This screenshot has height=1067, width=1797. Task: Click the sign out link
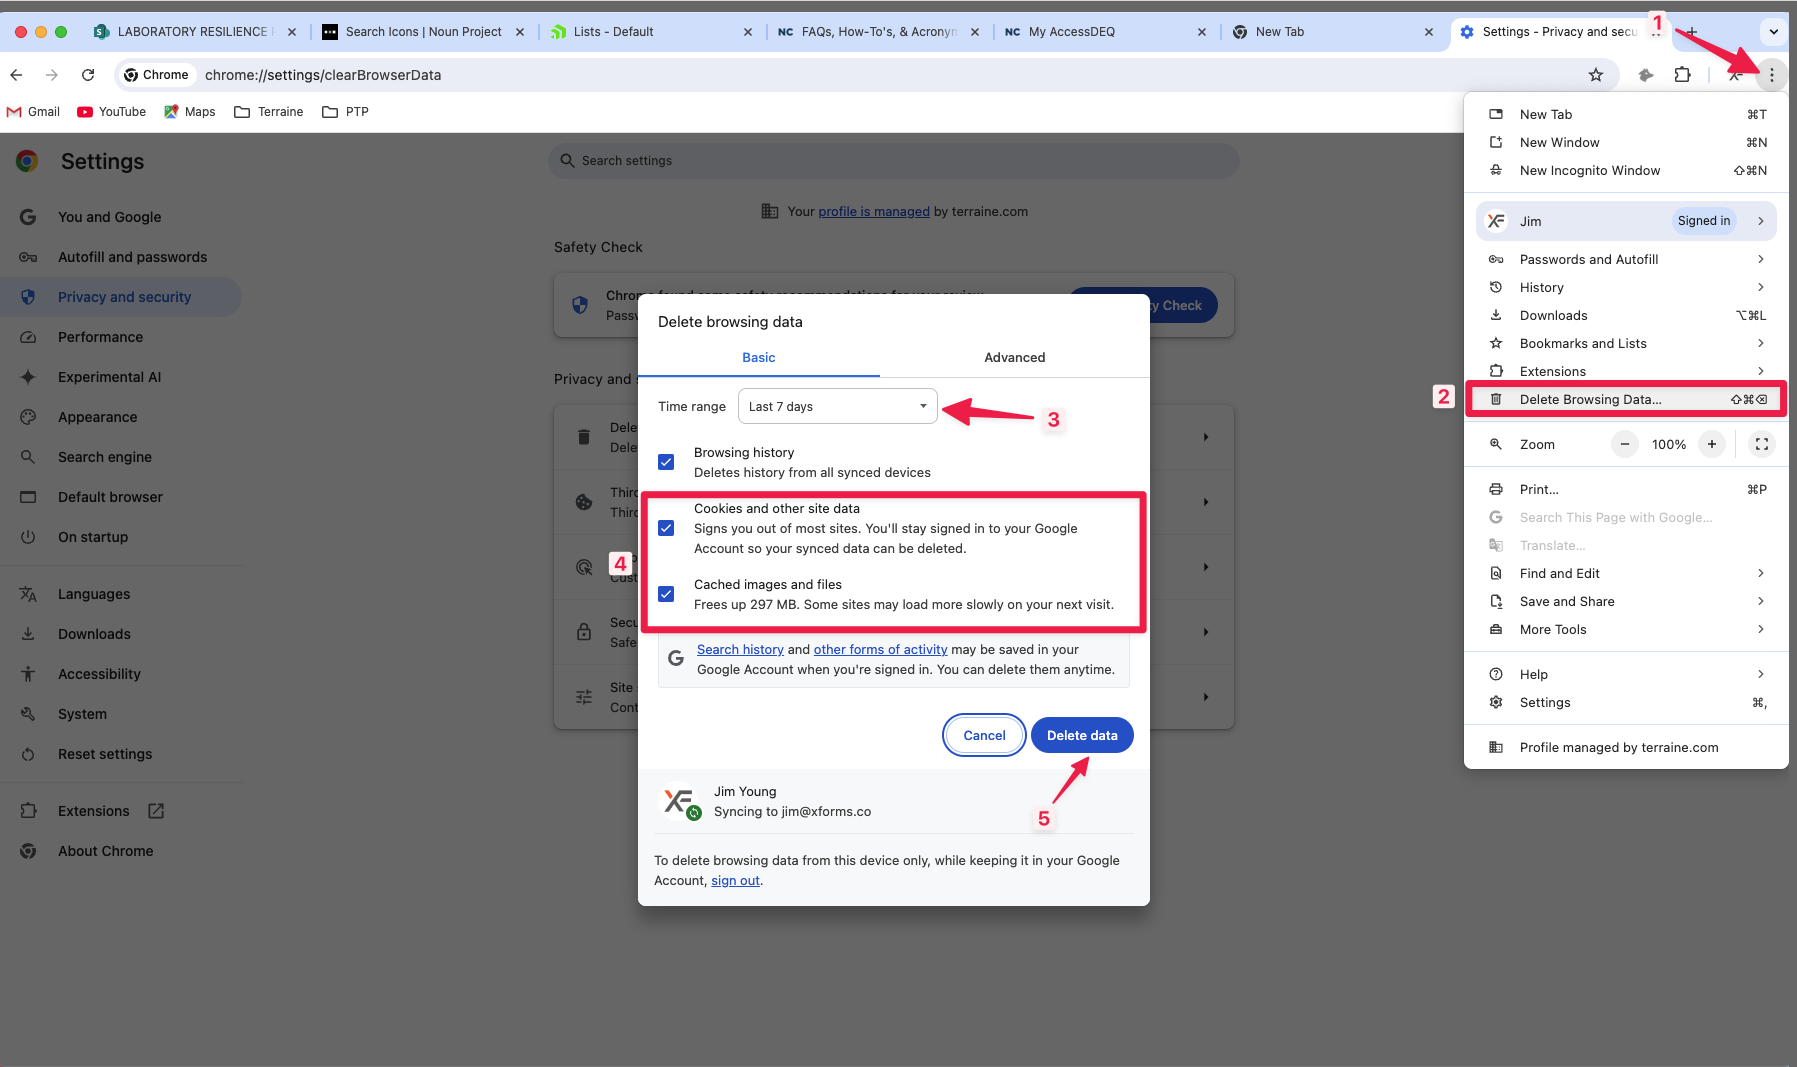(735, 881)
